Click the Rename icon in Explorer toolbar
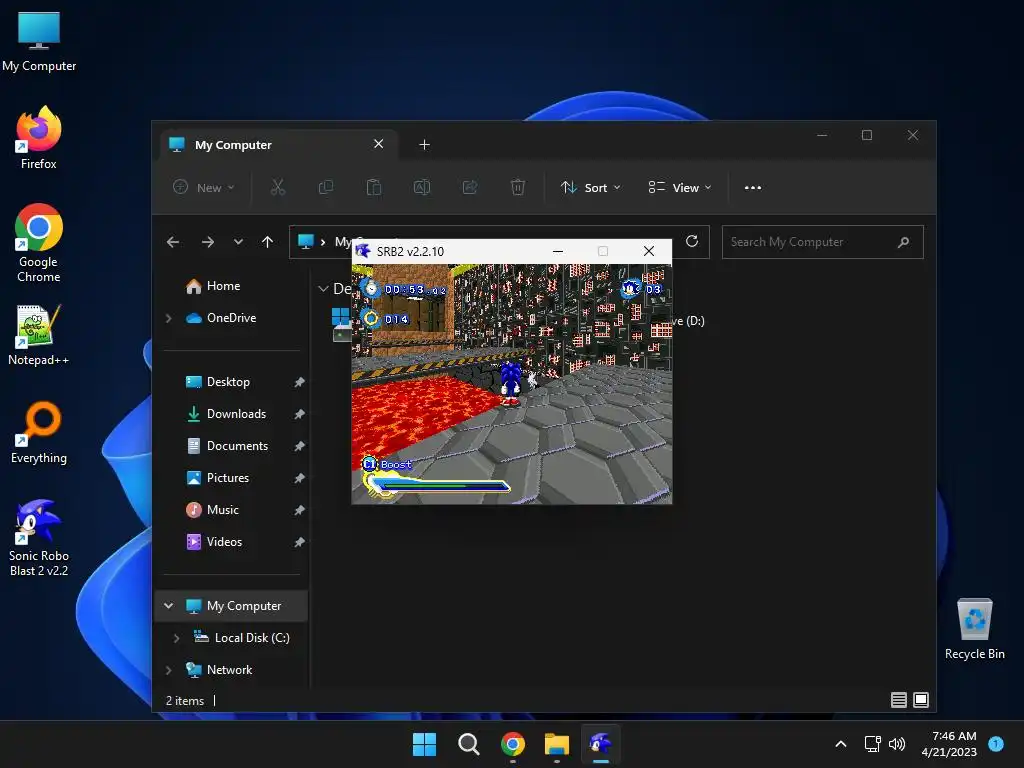Image resolution: width=1024 pixels, height=768 pixels. [422, 187]
